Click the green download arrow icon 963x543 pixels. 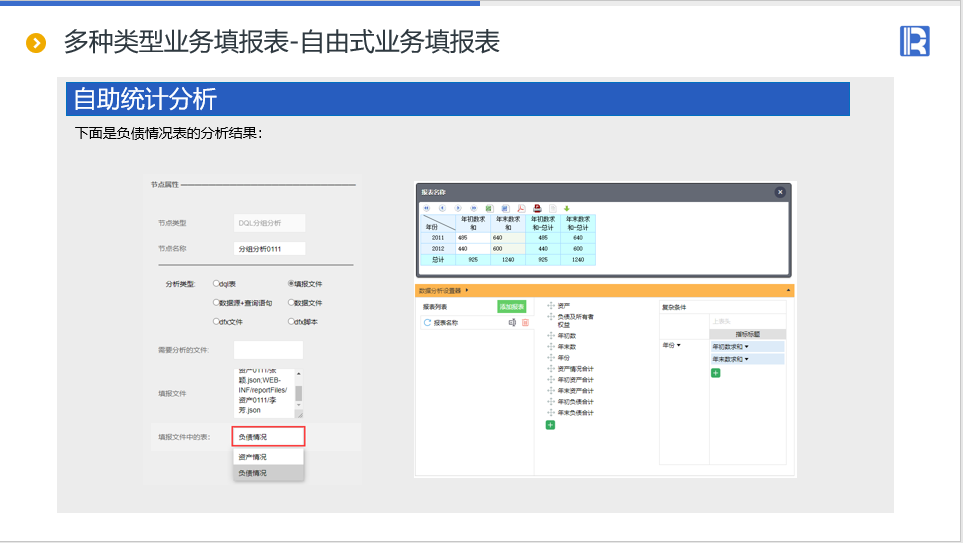[566, 208]
